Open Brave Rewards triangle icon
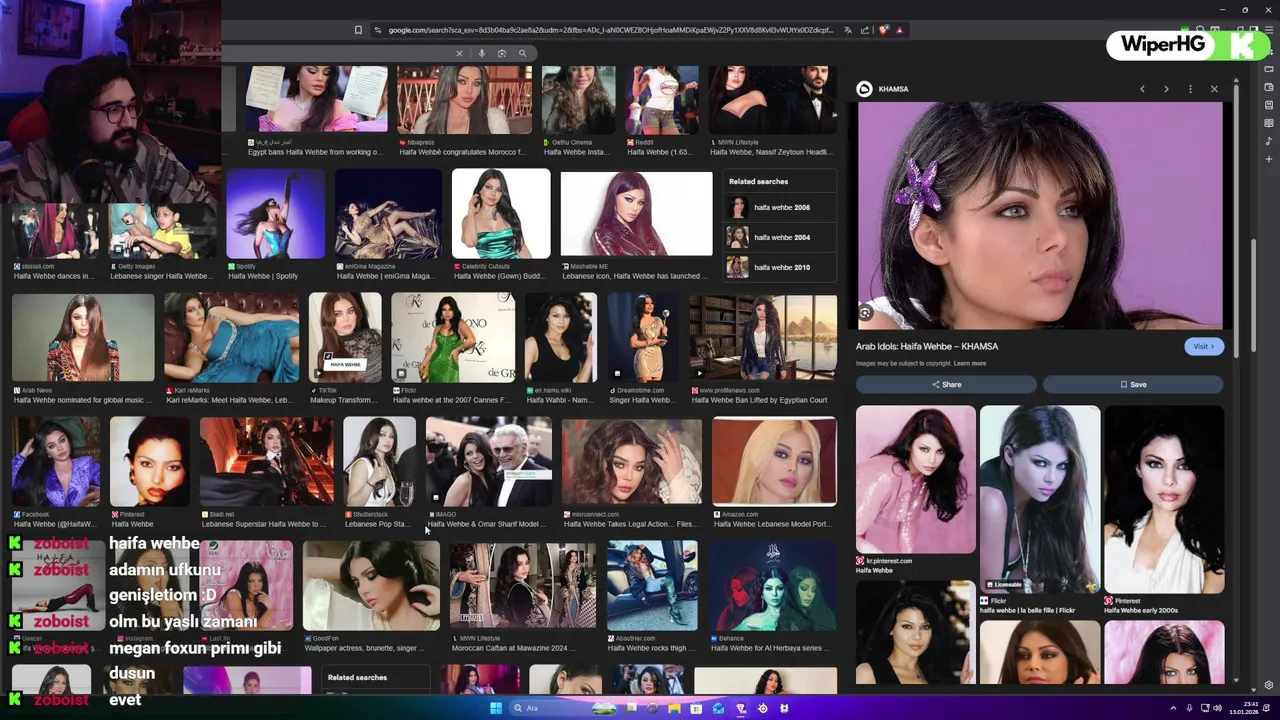The width and height of the screenshot is (1280, 720). (x=899, y=30)
